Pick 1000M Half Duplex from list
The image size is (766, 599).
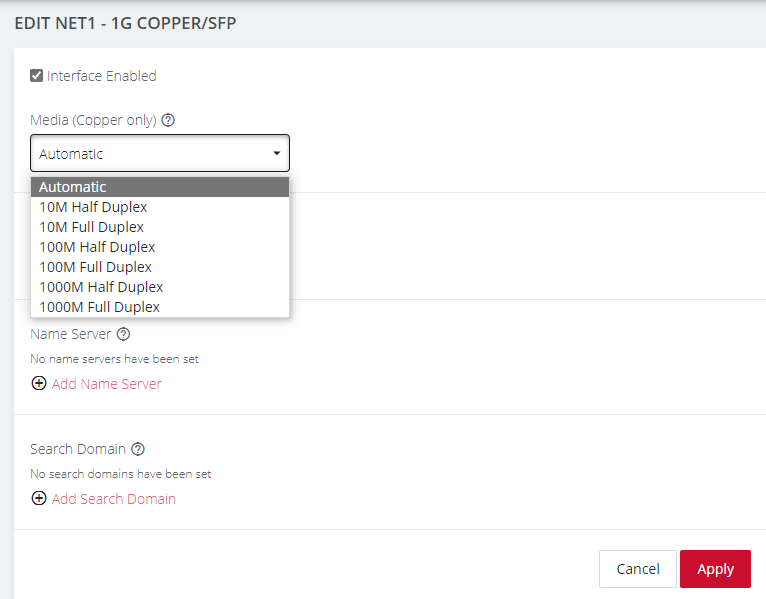coord(101,287)
